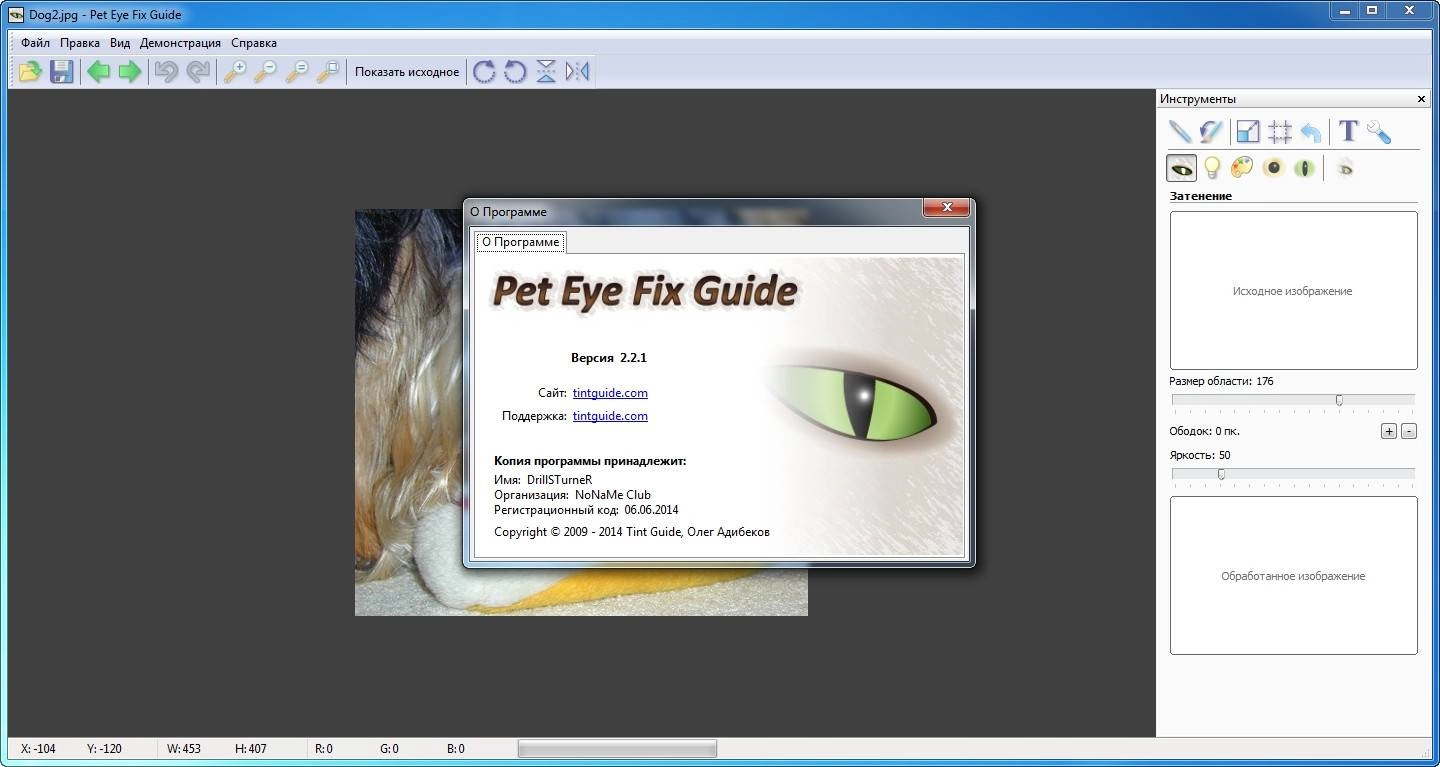Click the 06.06.2014 registration code
1440x767 pixels.
pos(652,510)
